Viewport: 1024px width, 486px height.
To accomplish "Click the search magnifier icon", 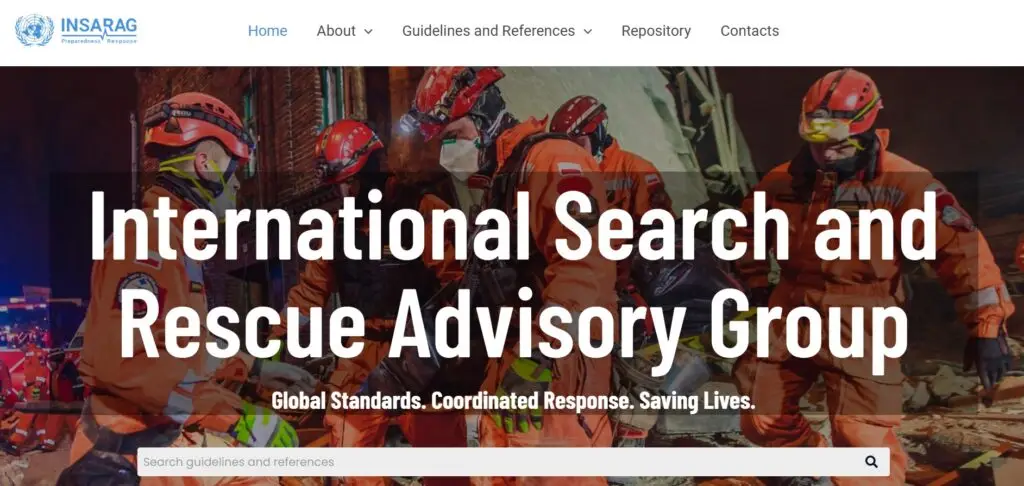I will coord(871,462).
